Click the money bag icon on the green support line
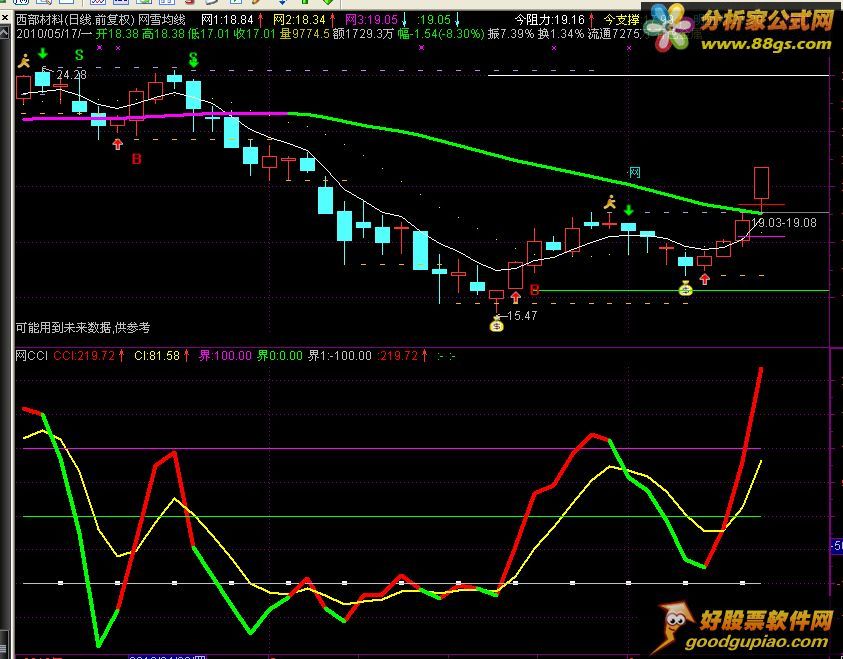Screen dimensions: 843x659 [685, 290]
